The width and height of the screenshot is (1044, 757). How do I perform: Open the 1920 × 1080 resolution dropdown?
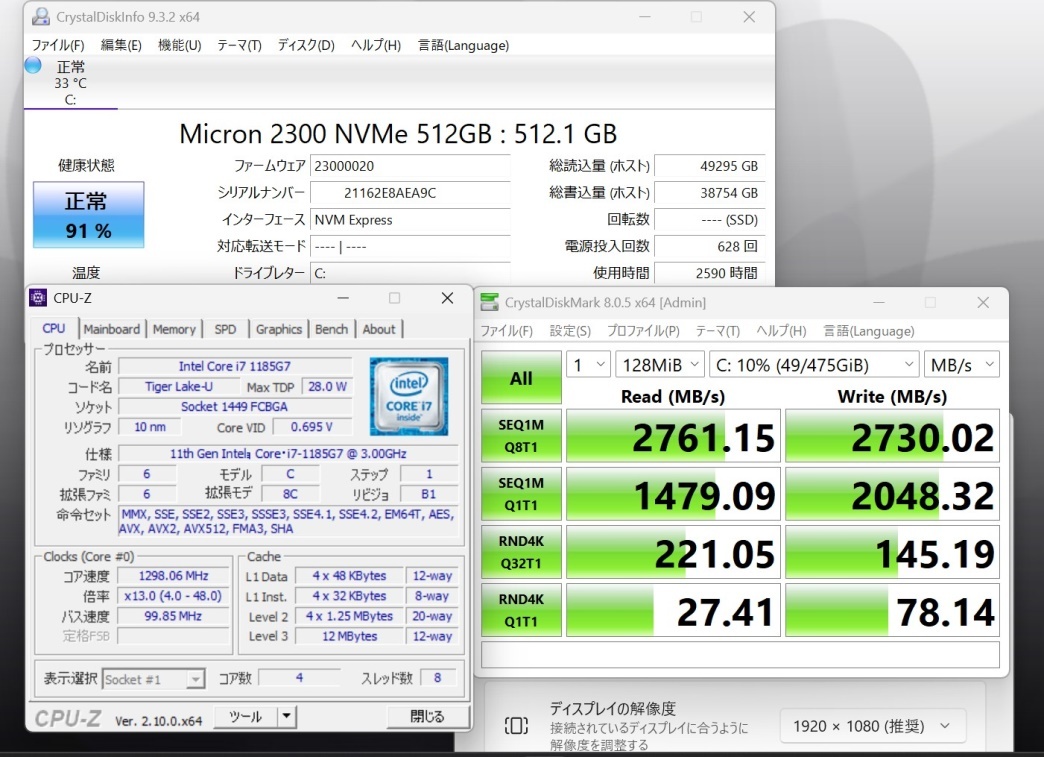tap(871, 726)
